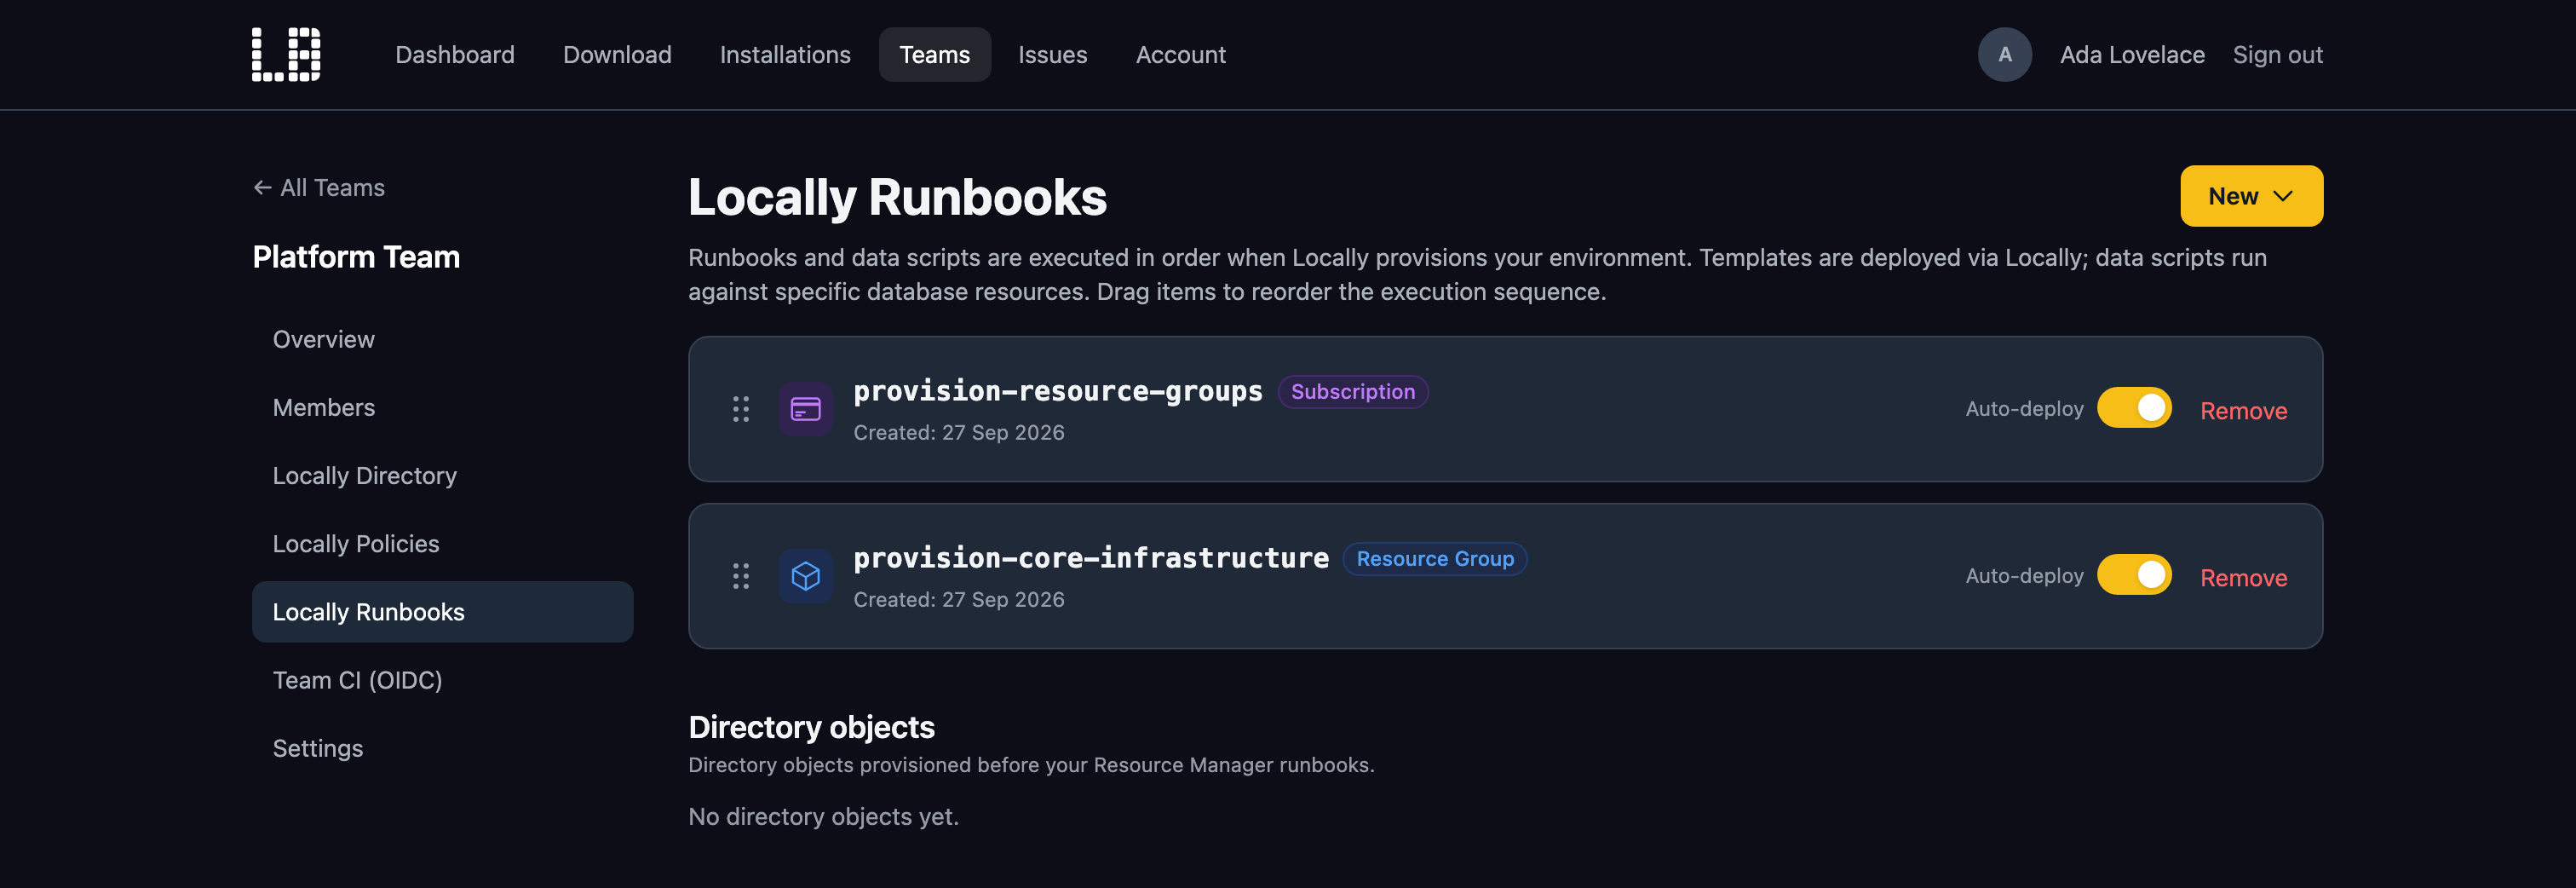
Task: Click the purple subscription icon on provision-resource-groups
Action: [805, 409]
